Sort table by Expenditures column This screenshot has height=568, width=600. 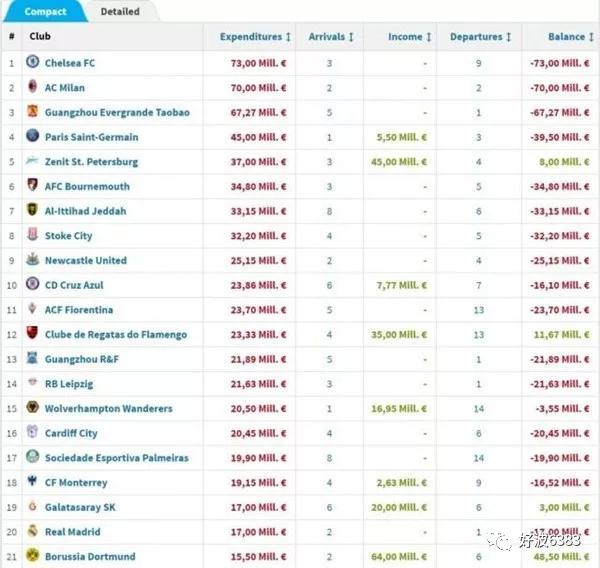(x=255, y=37)
